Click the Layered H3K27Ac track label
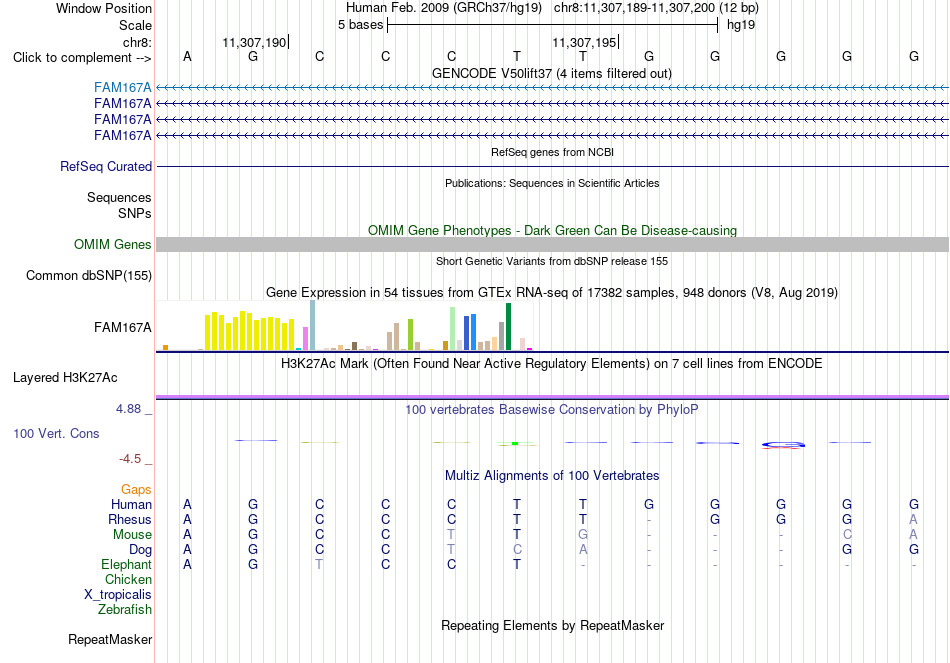Image resolution: width=950 pixels, height=663 pixels. tap(65, 378)
